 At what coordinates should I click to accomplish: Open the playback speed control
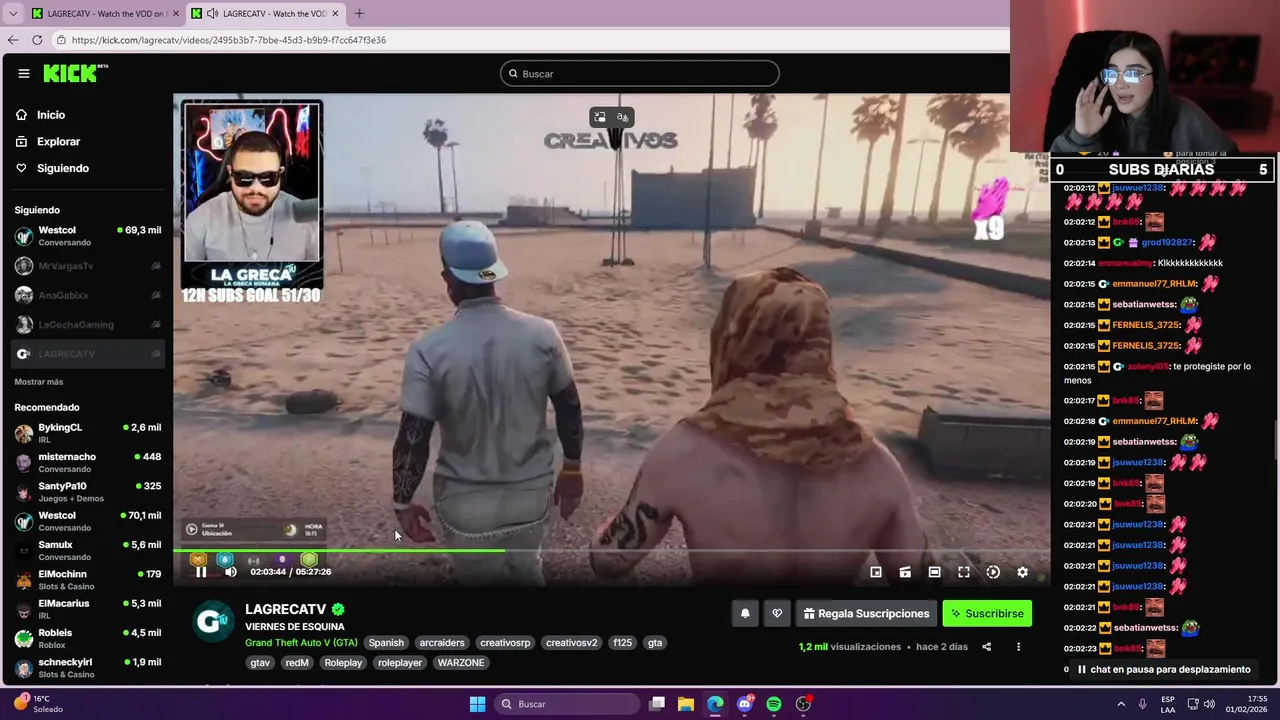pyautogui.click(x=993, y=572)
